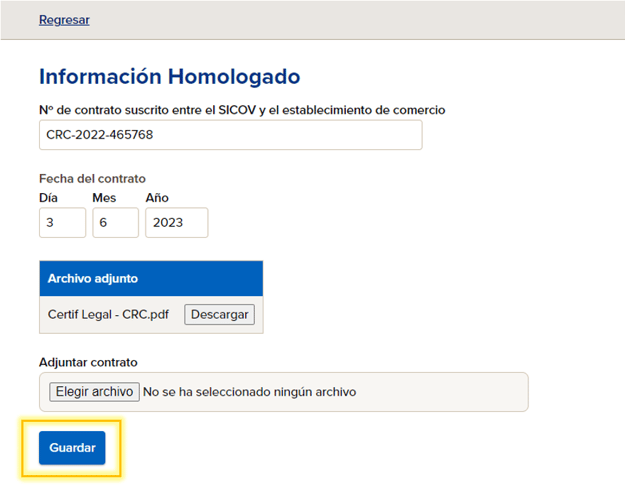Select the Día input showing 3

point(62,222)
